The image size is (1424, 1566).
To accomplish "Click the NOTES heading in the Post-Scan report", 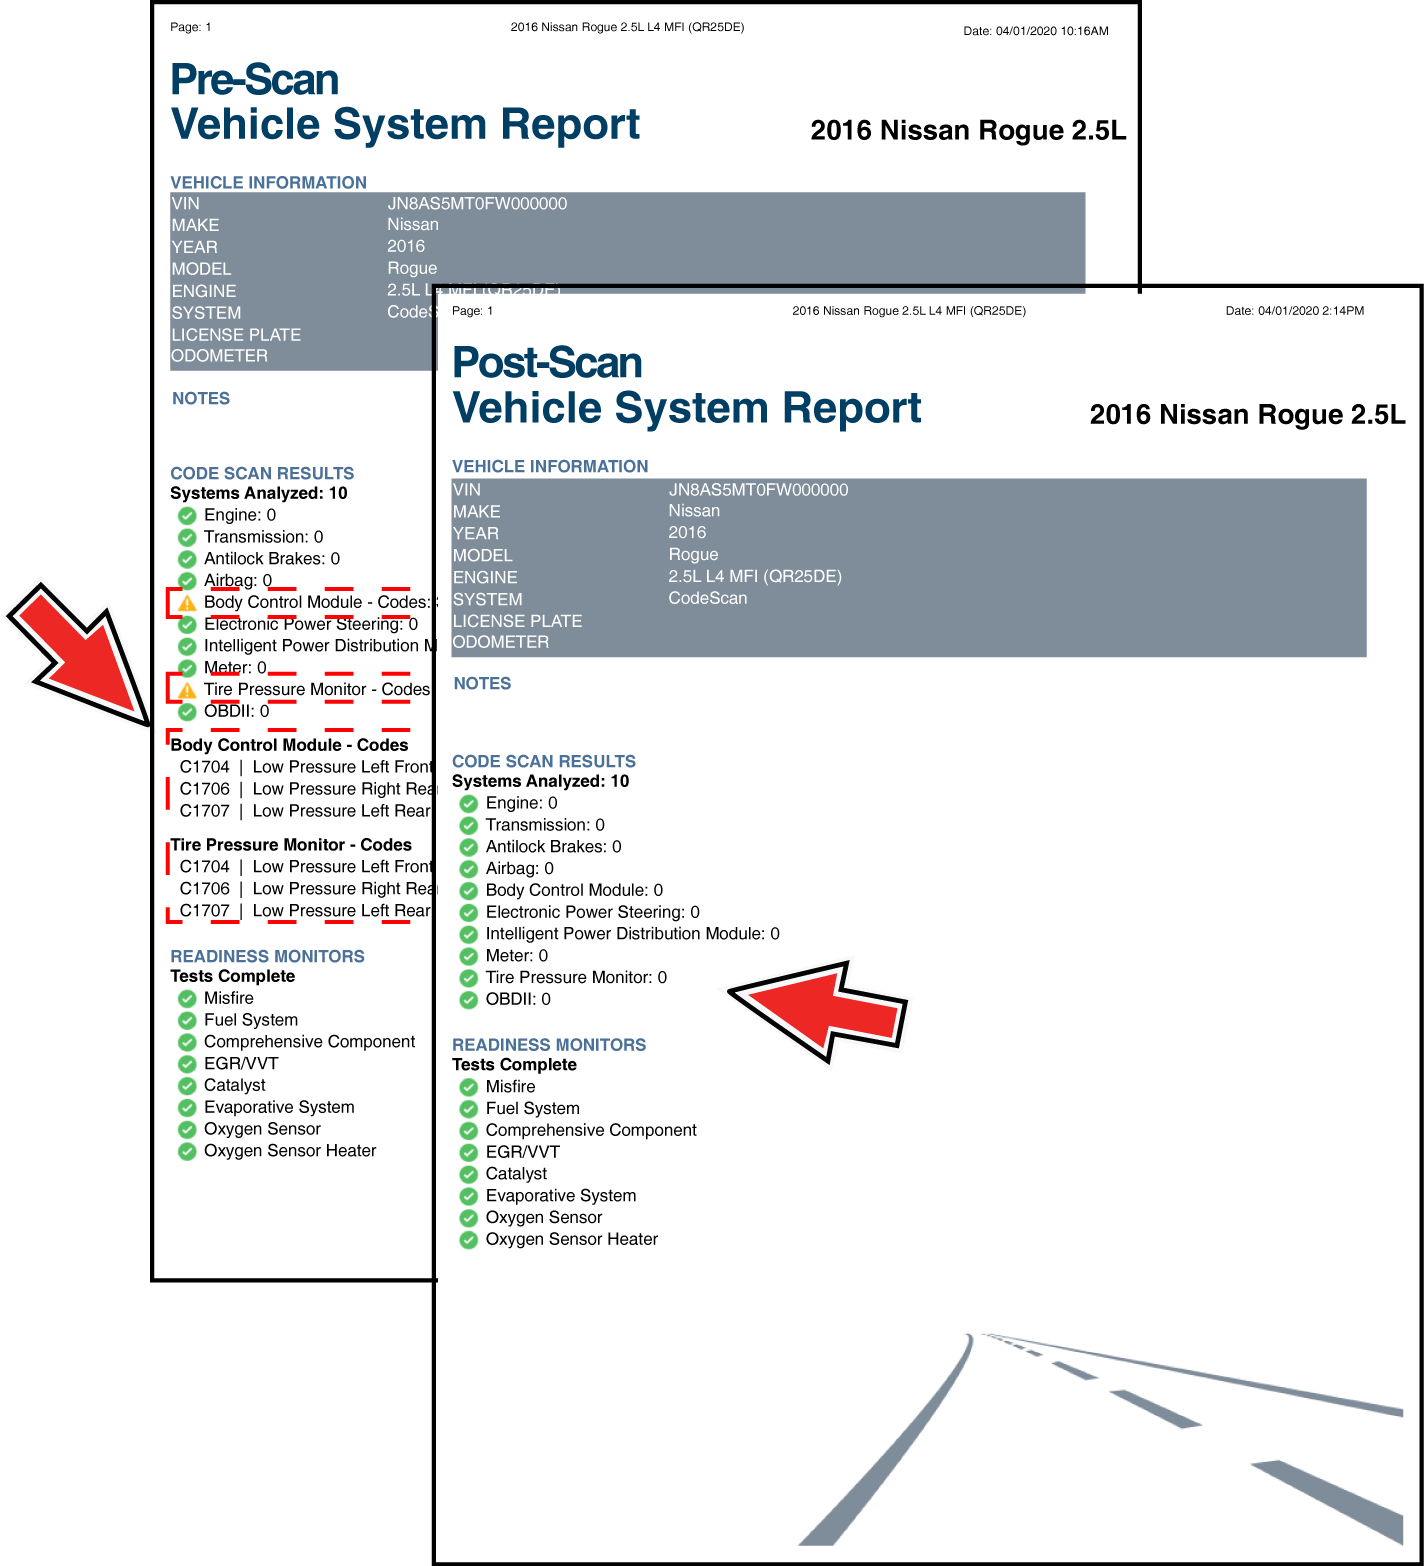I will click(482, 684).
